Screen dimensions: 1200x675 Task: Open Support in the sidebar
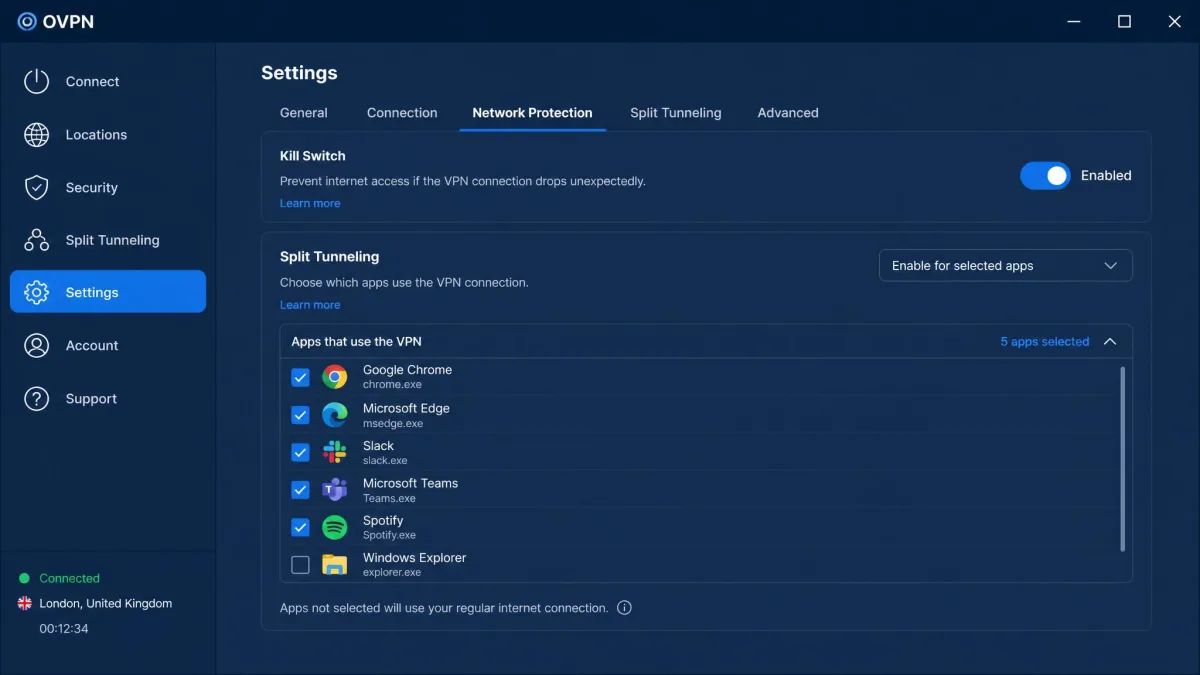coord(108,399)
